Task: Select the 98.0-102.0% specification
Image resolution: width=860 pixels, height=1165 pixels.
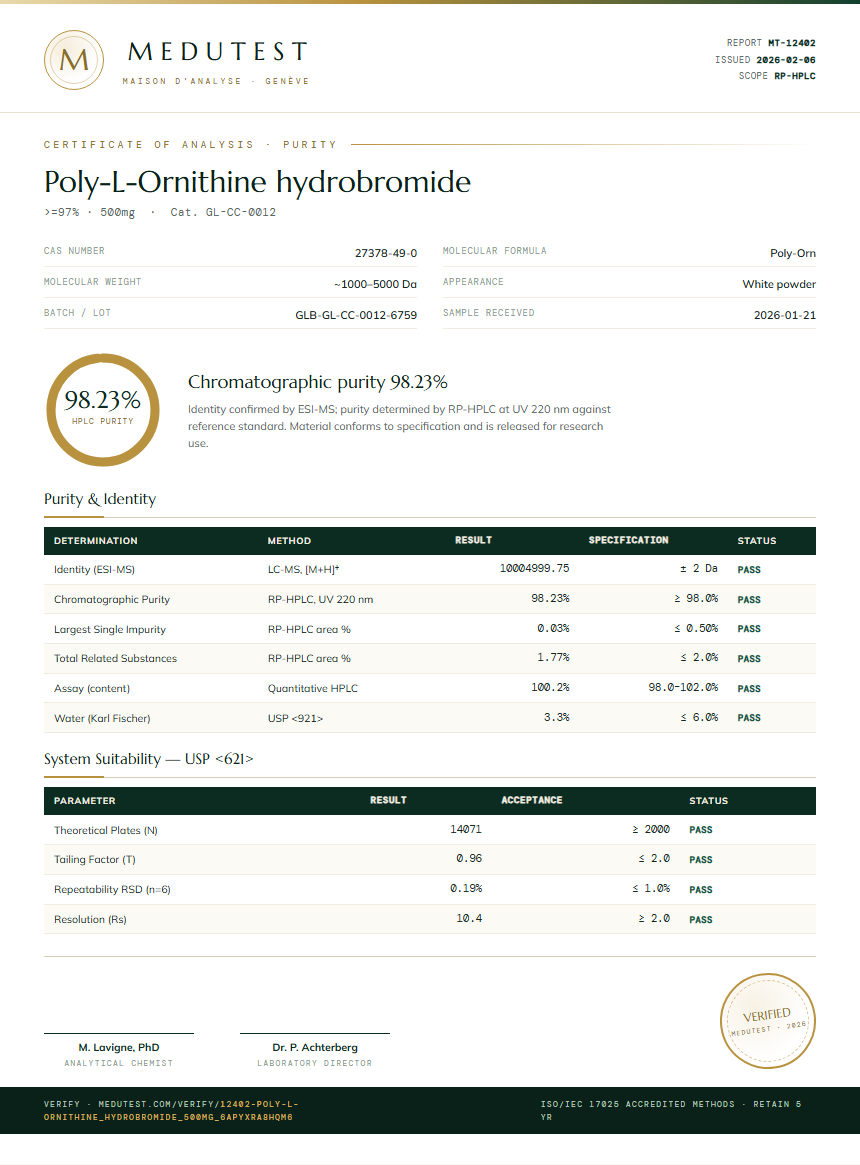Action: [x=683, y=687]
